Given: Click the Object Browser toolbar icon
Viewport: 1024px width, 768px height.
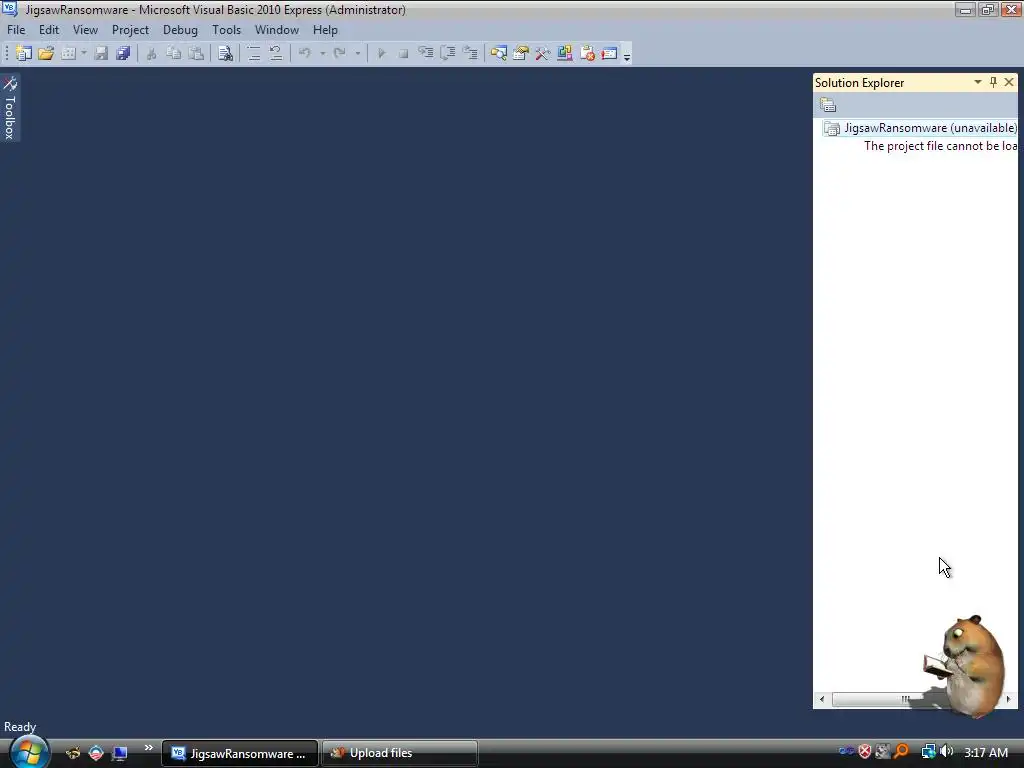Looking at the screenshot, I should tap(565, 54).
